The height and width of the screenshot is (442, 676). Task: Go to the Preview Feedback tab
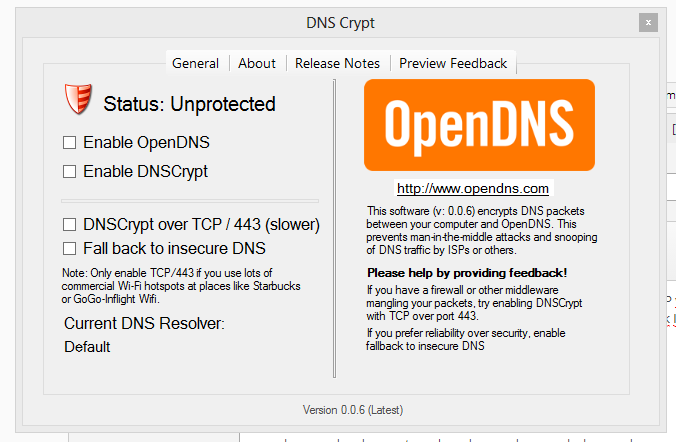[453, 63]
